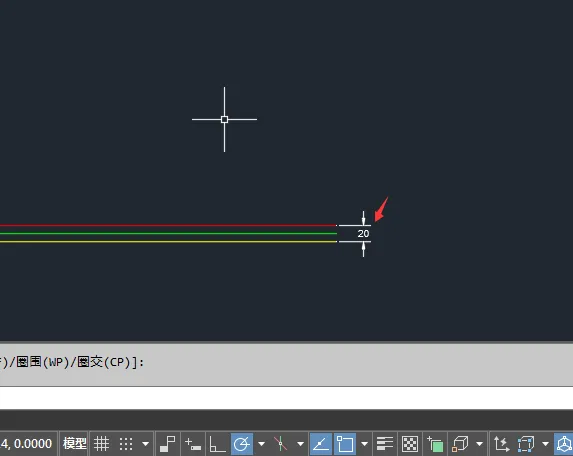Open snap mode settings dropdown arrow
573x456 pixels.
pos(145,444)
